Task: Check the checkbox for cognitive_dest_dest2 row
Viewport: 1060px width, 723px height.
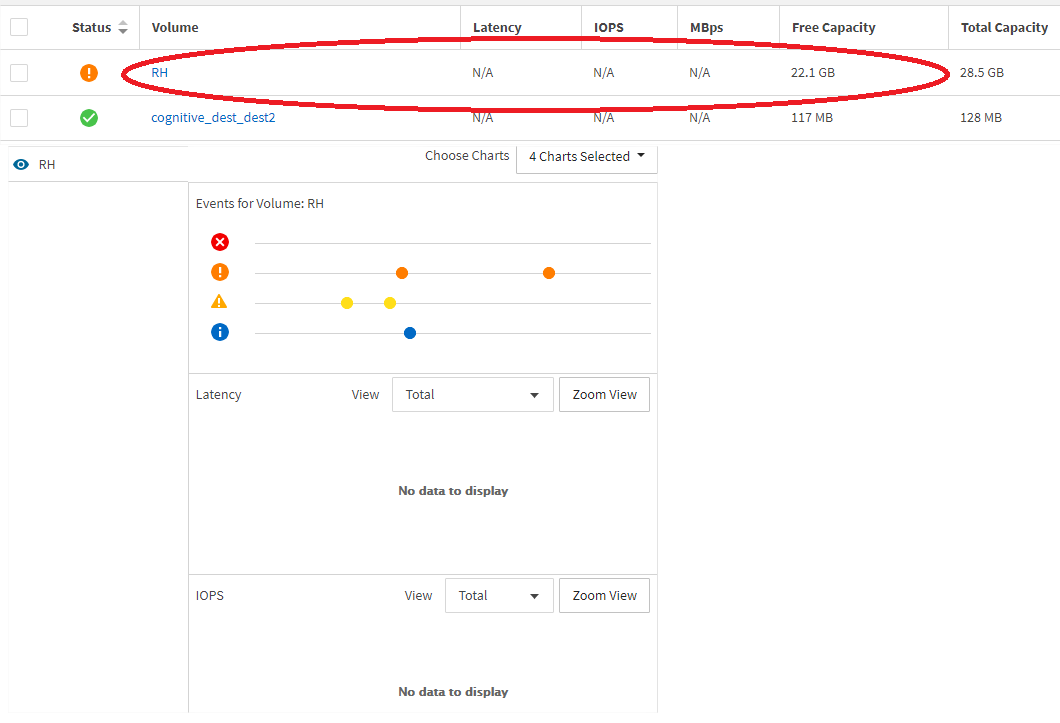Action: pos(19,118)
